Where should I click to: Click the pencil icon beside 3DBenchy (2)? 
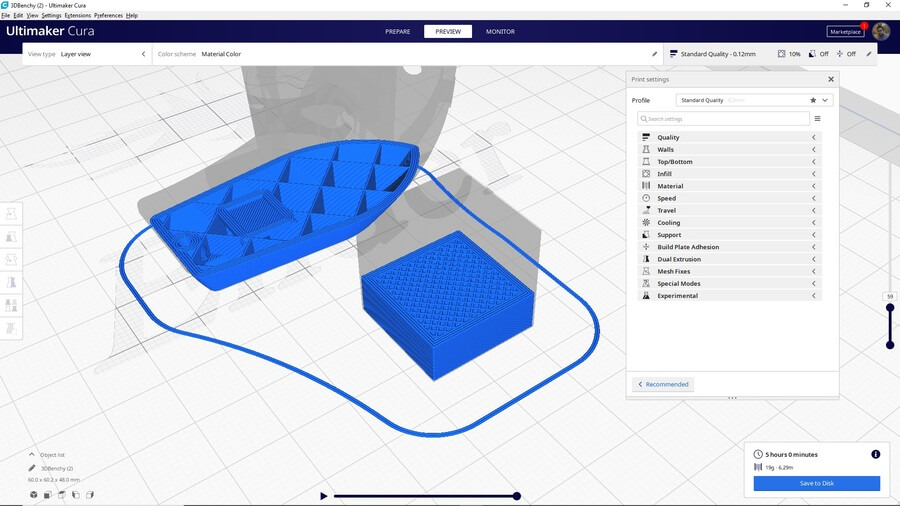pos(32,468)
